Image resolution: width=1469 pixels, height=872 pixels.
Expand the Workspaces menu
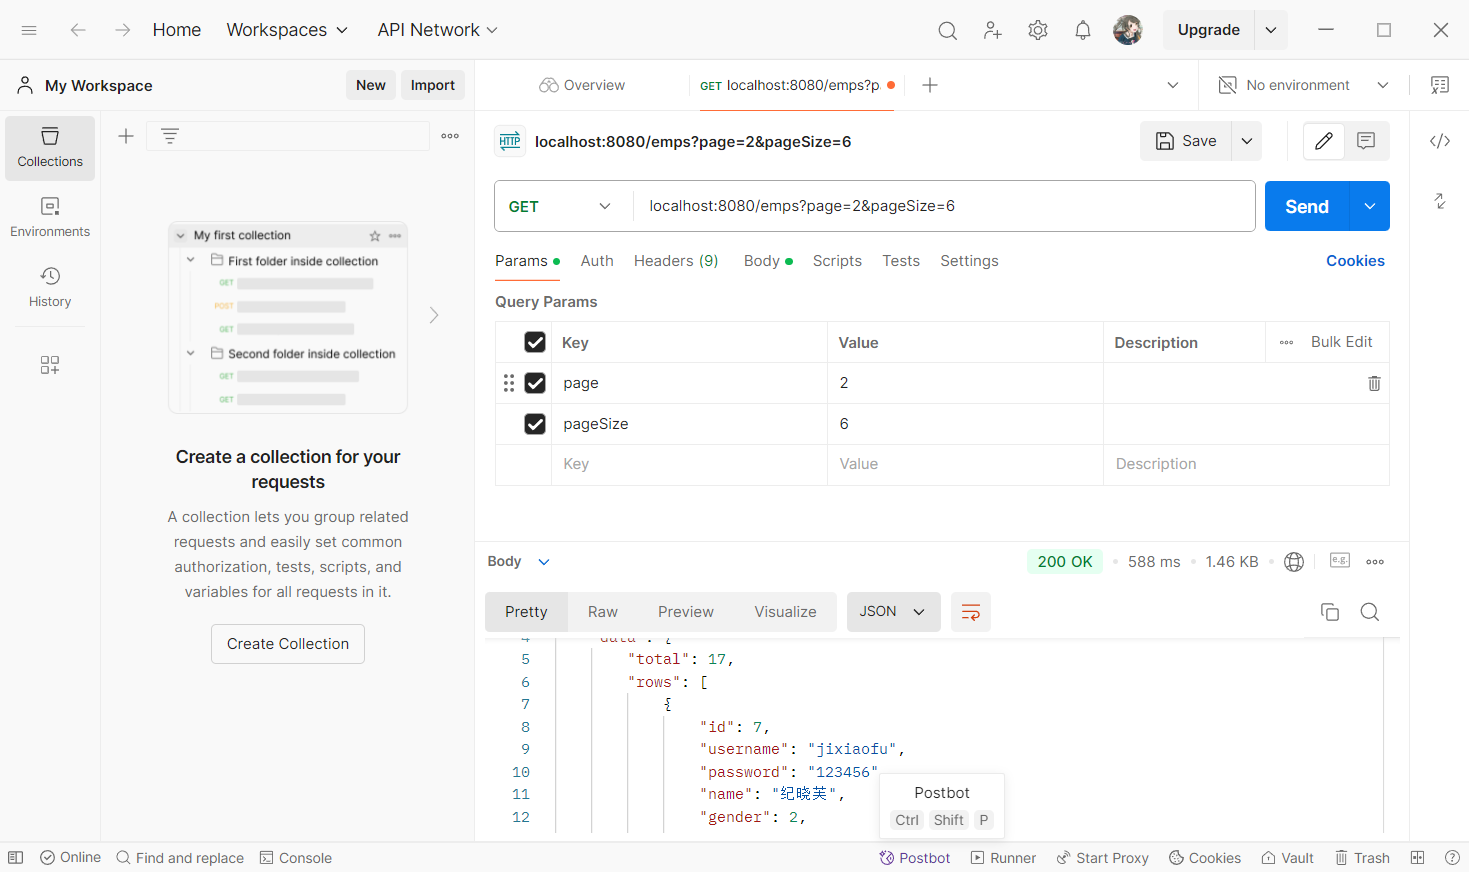[288, 30]
